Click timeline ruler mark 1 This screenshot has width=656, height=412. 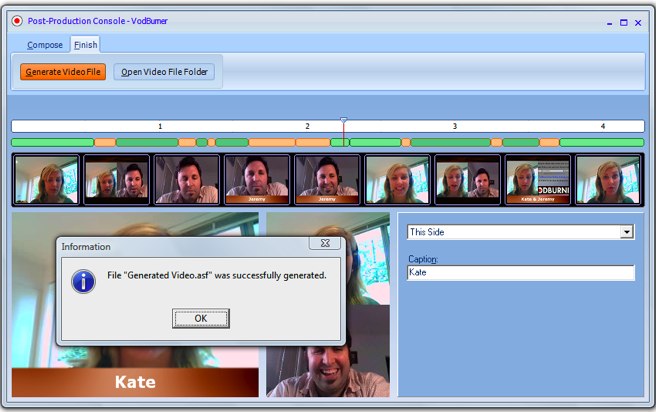tap(160, 126)
